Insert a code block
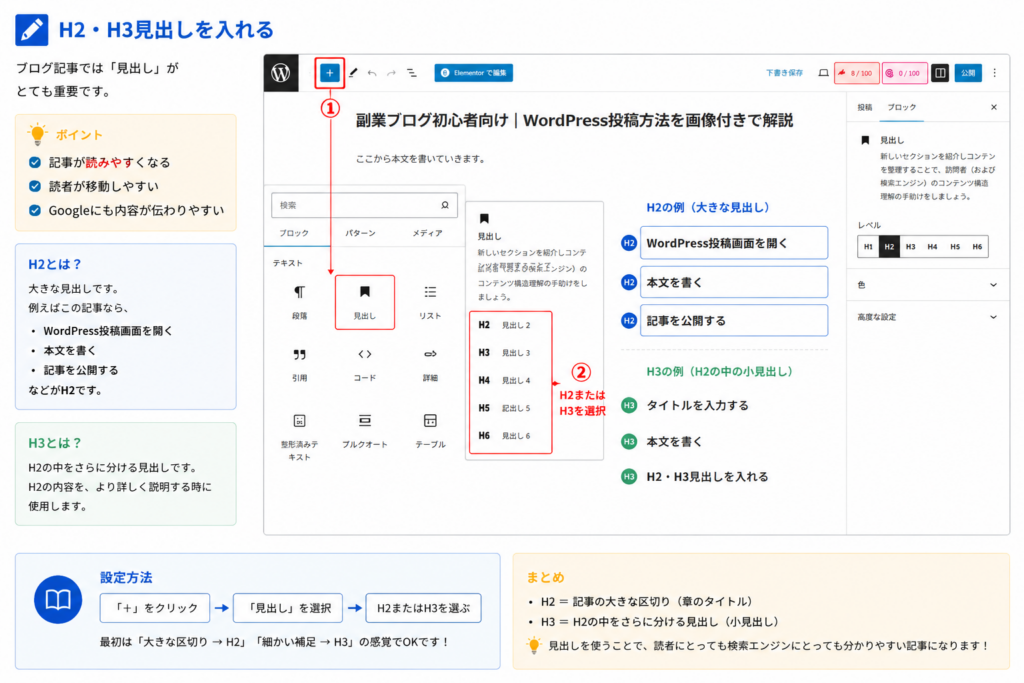This screenshot has height=683, width=1024. (x=364, y=364)
